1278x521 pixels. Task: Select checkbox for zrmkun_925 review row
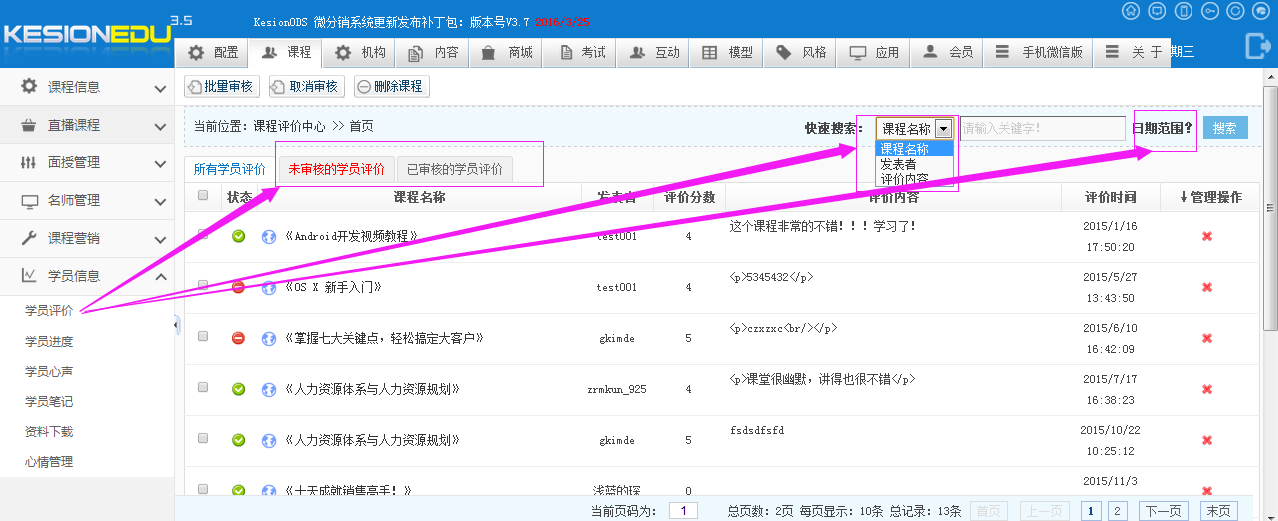[203, 388]
